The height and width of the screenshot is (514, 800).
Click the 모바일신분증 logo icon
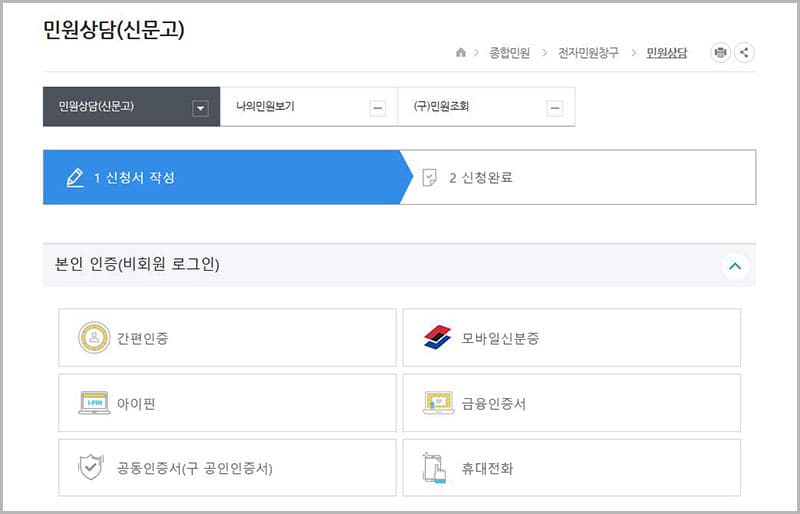(x=438, y=338)
